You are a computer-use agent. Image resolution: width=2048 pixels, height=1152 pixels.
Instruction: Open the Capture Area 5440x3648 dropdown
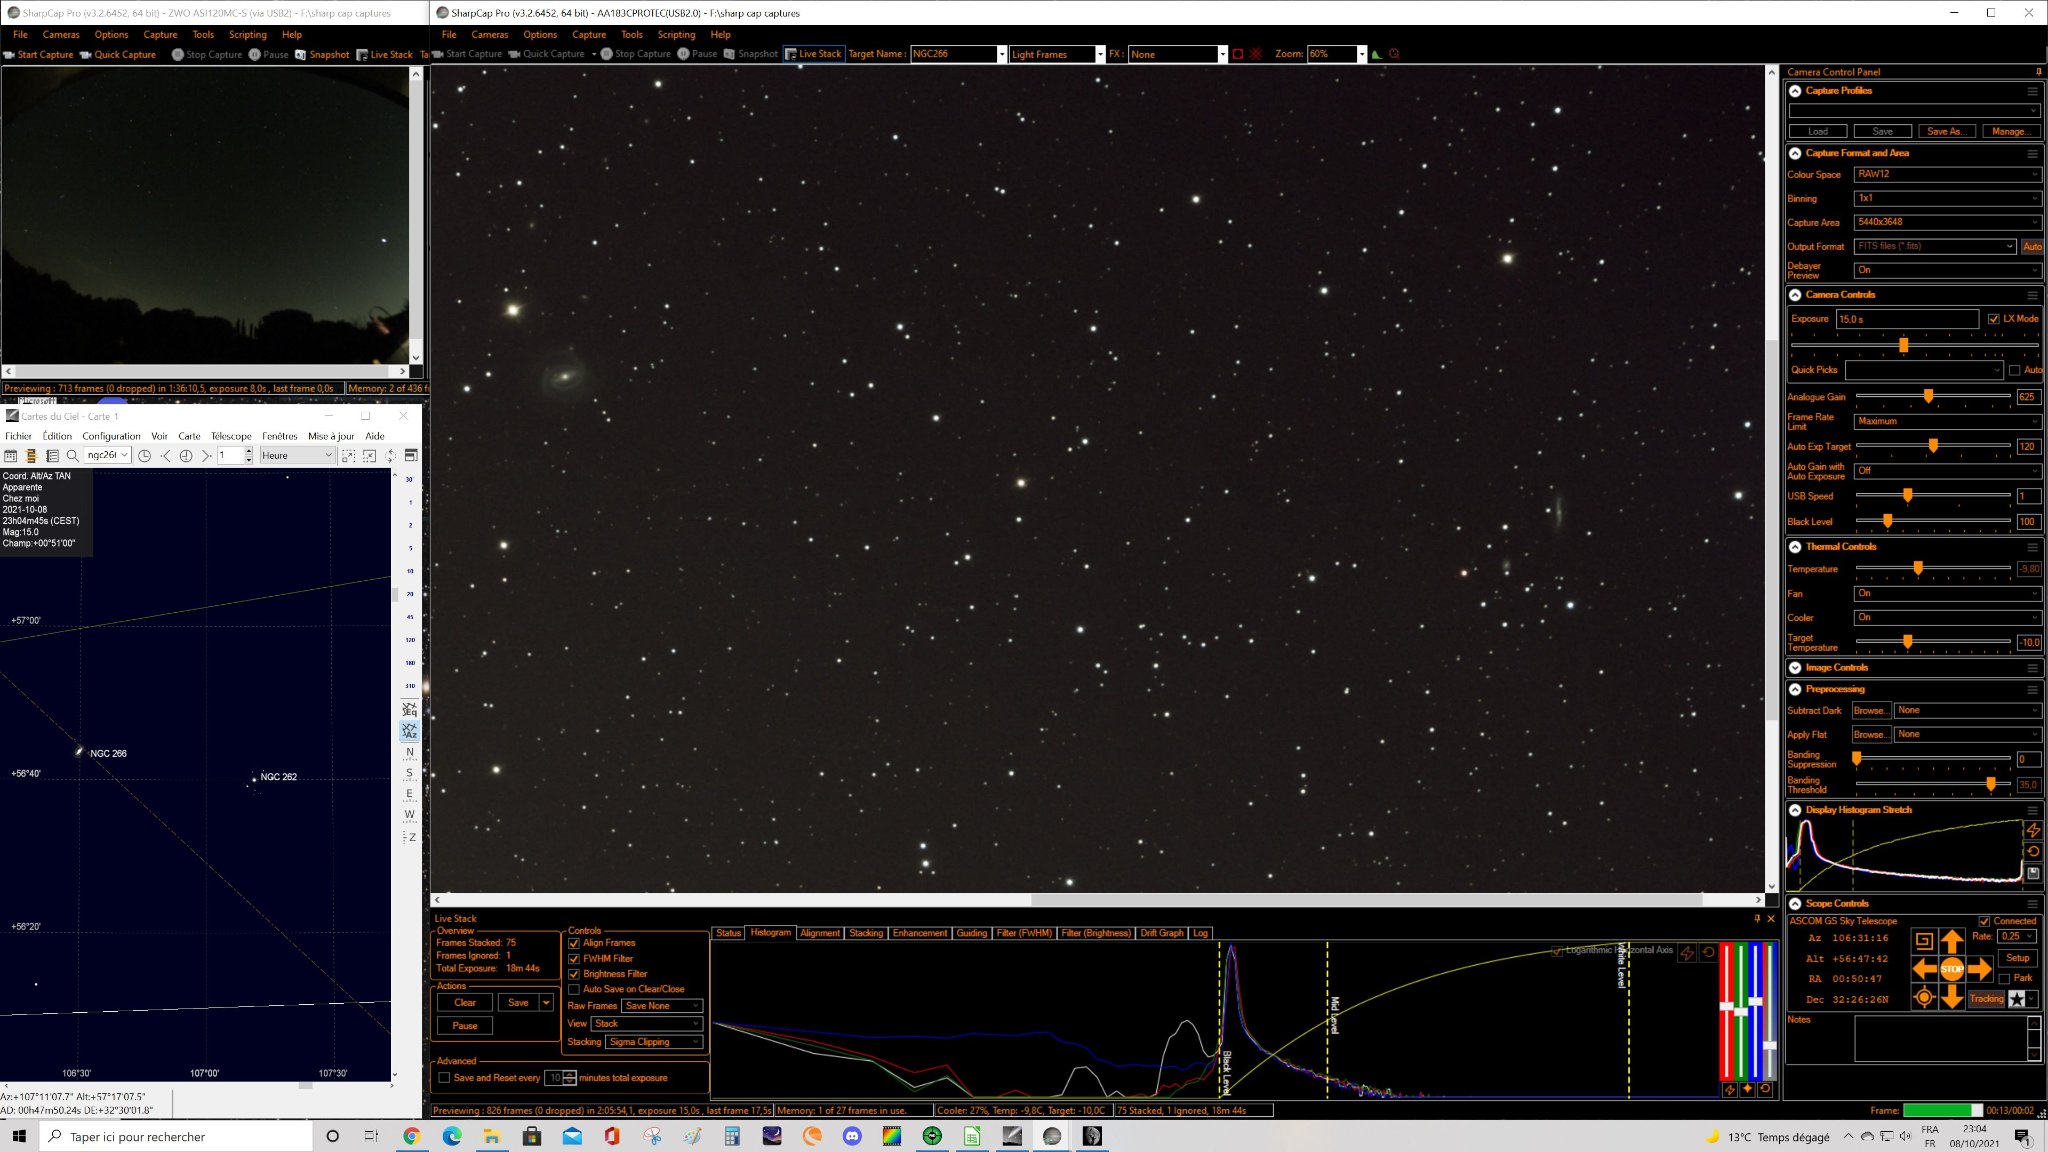click(1947, 222)
